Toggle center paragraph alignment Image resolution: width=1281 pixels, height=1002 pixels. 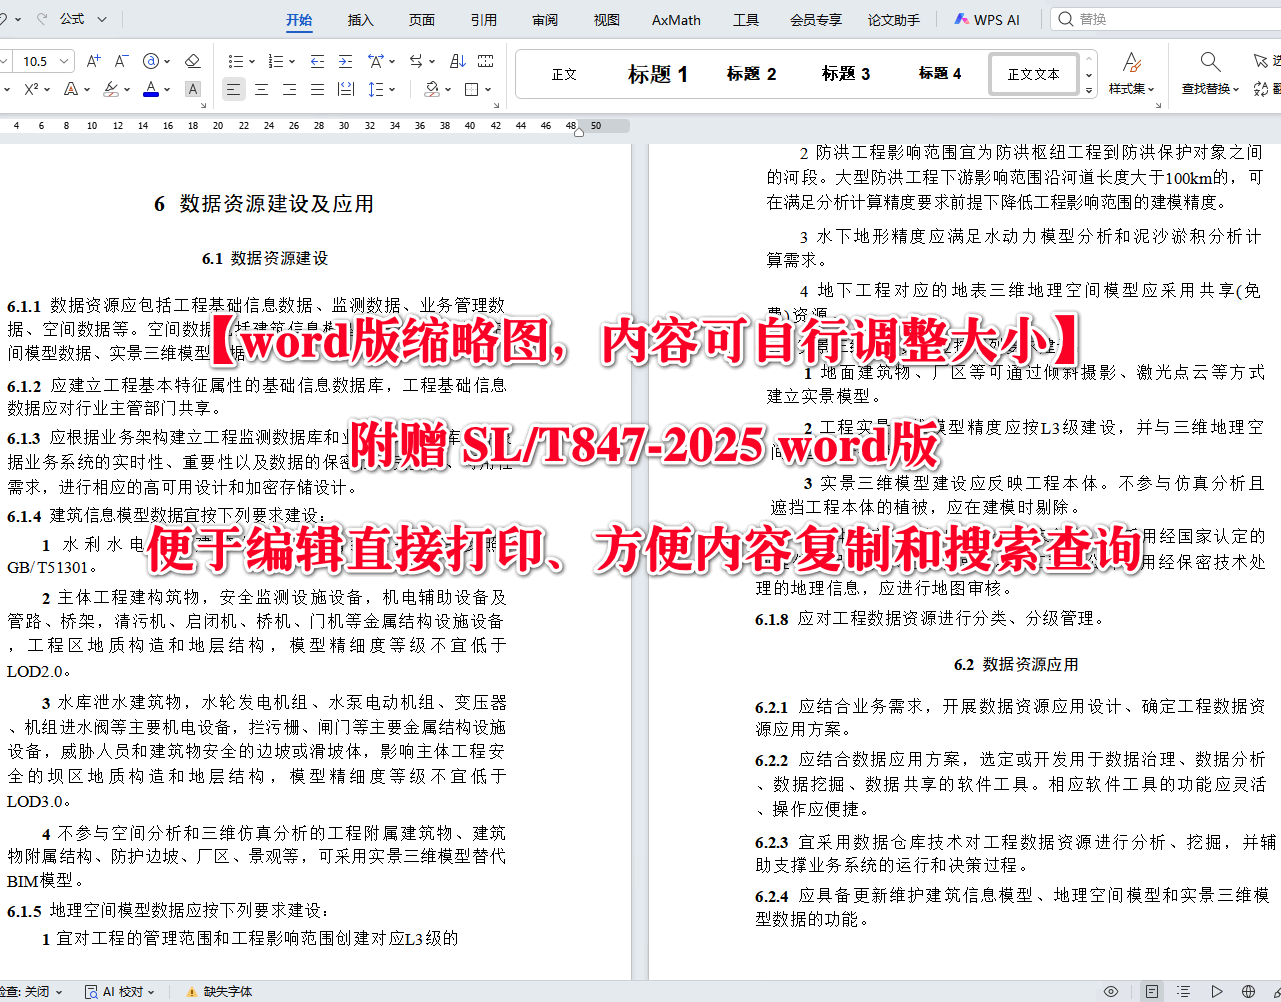(261, 89)
